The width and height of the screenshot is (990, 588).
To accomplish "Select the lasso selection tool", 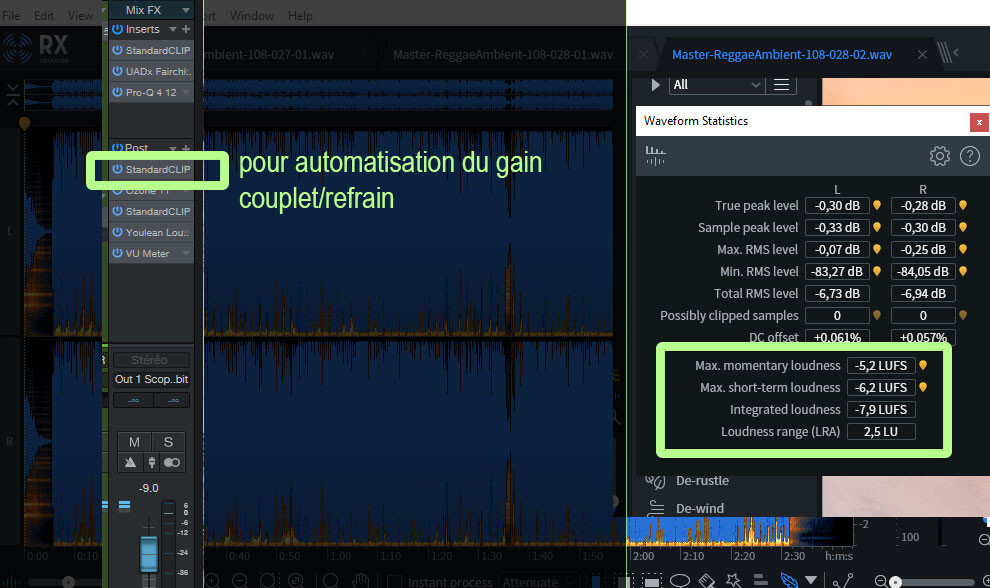I will (x=679, y=580).
